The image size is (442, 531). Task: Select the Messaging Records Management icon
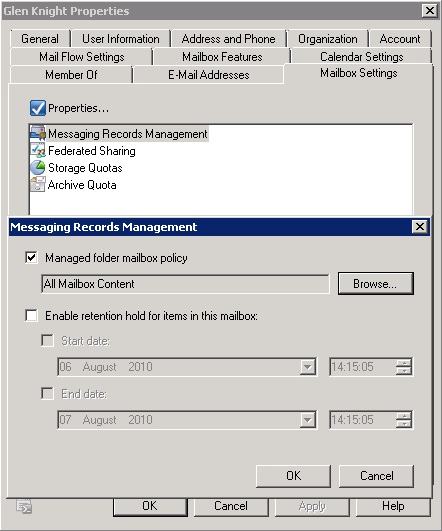[38, 133]
